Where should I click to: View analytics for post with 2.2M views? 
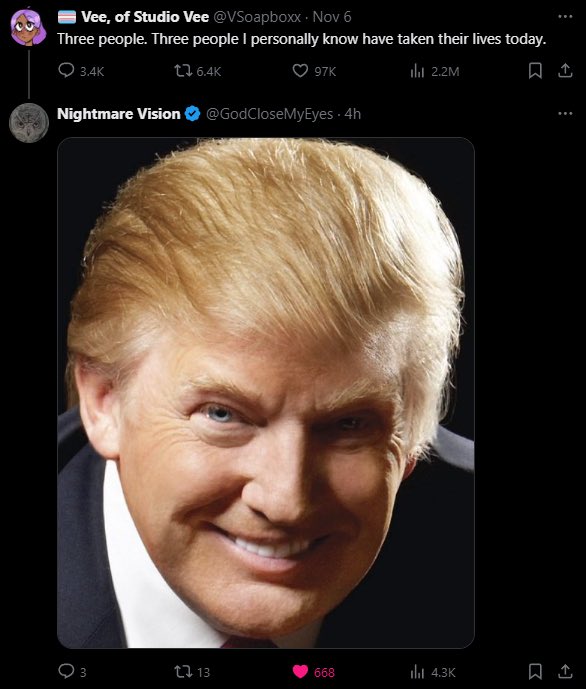coord(434,71)
